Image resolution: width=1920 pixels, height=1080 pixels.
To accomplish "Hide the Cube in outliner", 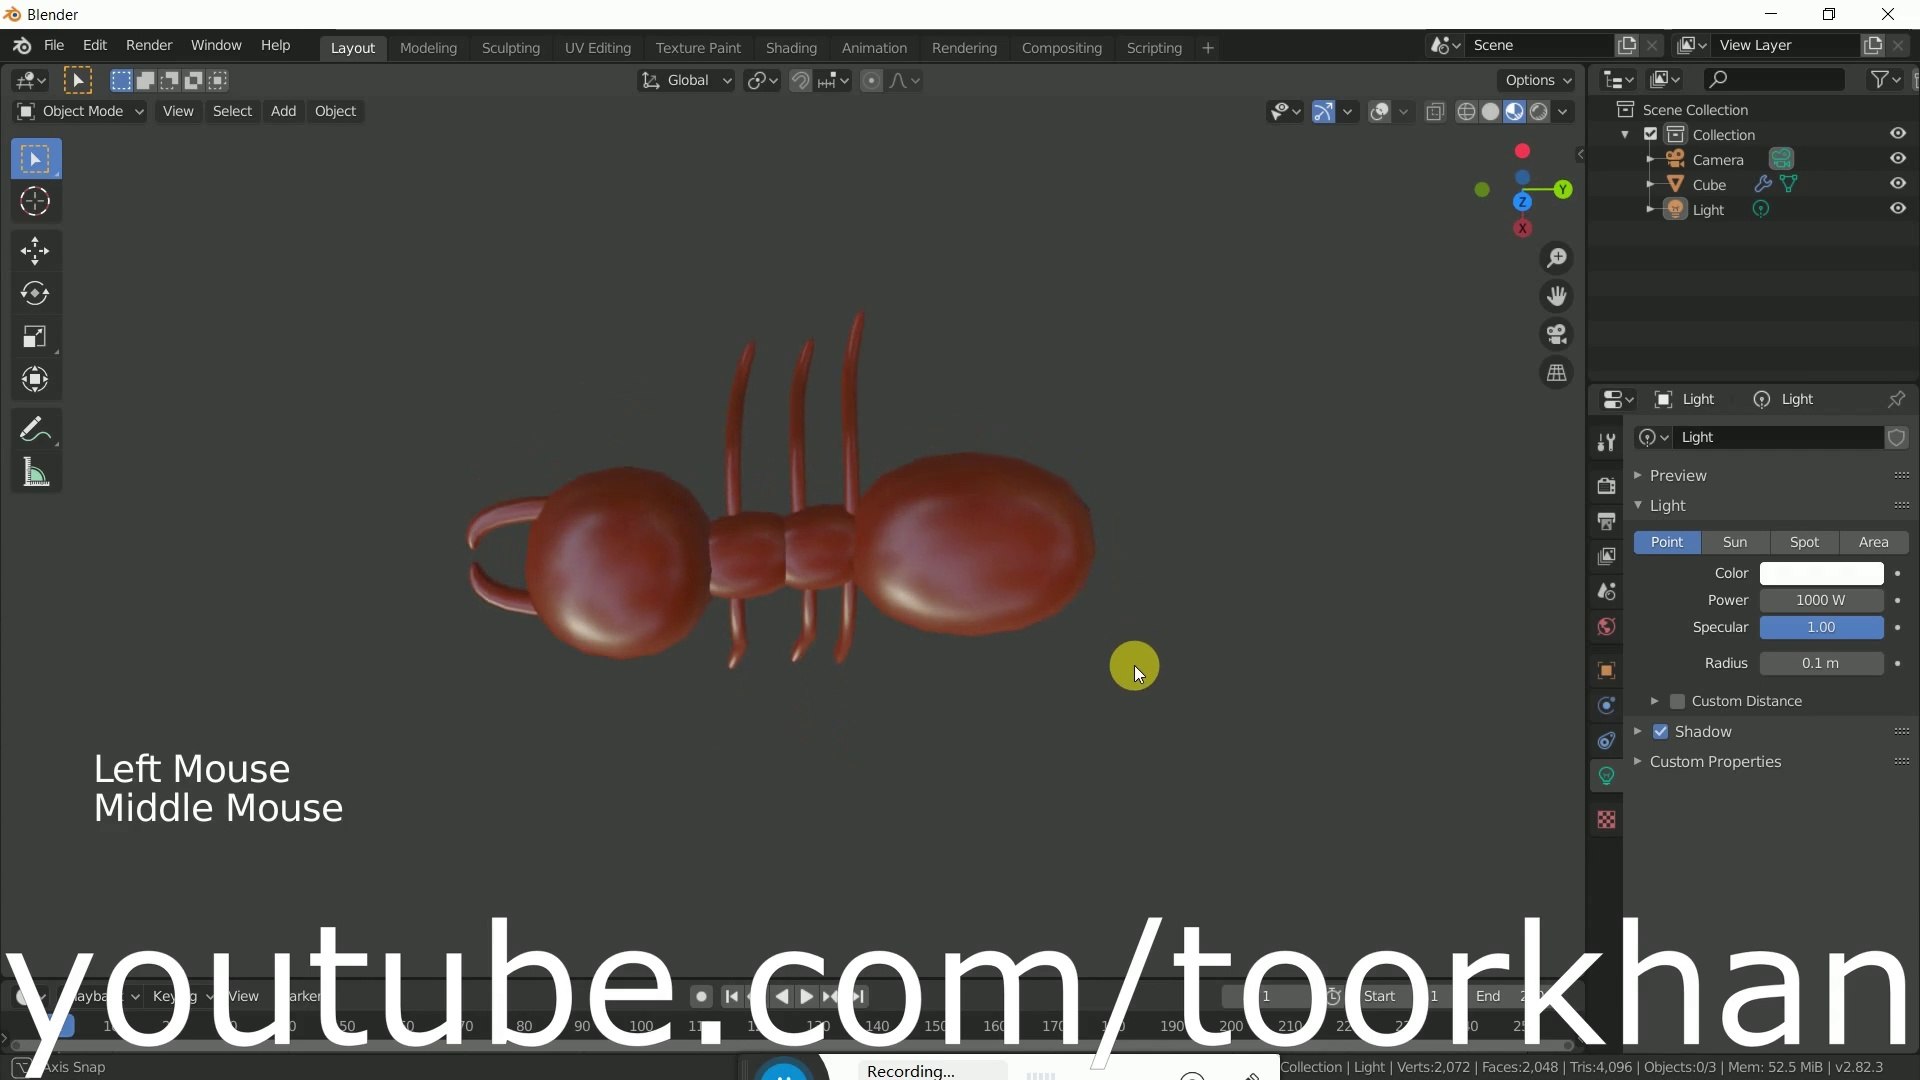I will point(1898,184).
